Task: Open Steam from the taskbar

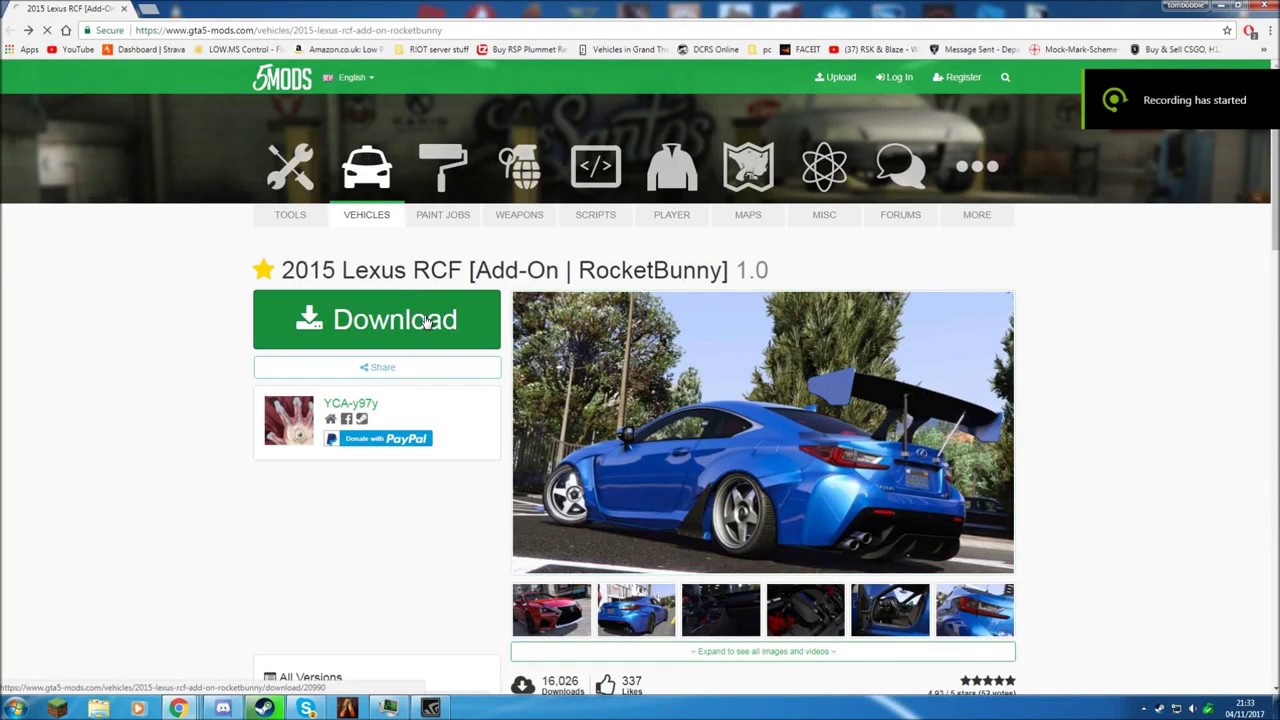Action: (264, 708)
